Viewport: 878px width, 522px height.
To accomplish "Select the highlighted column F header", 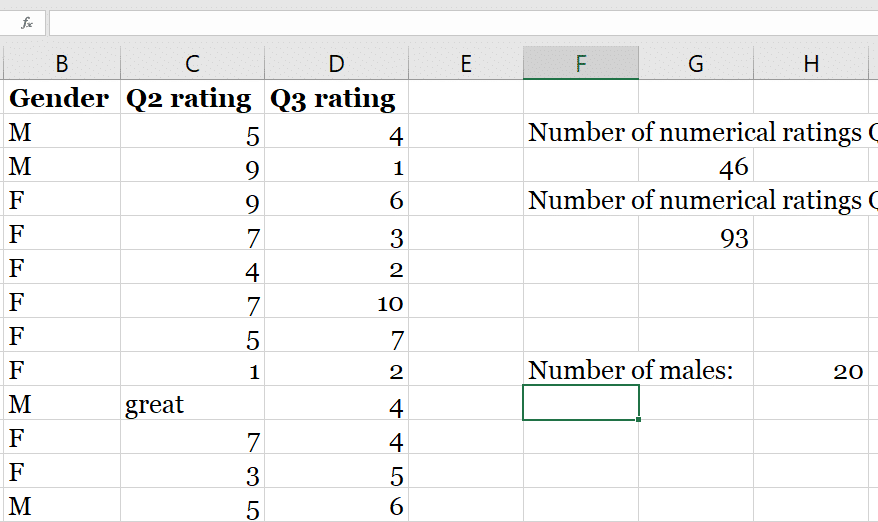I will coord(581,63).
